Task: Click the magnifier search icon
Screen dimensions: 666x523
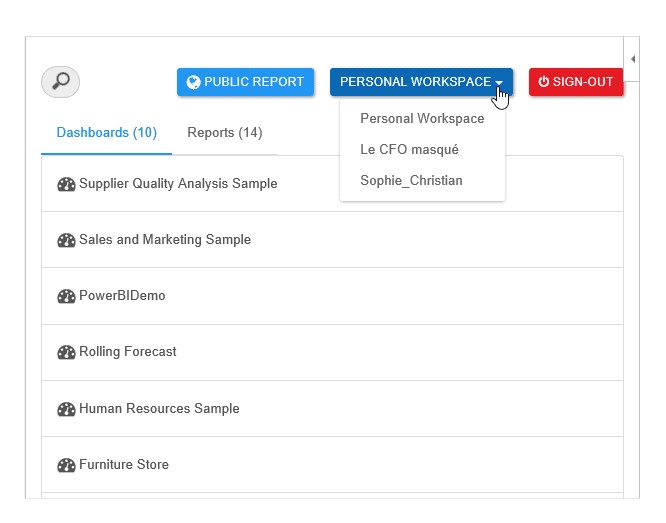Action: (60, 82)
